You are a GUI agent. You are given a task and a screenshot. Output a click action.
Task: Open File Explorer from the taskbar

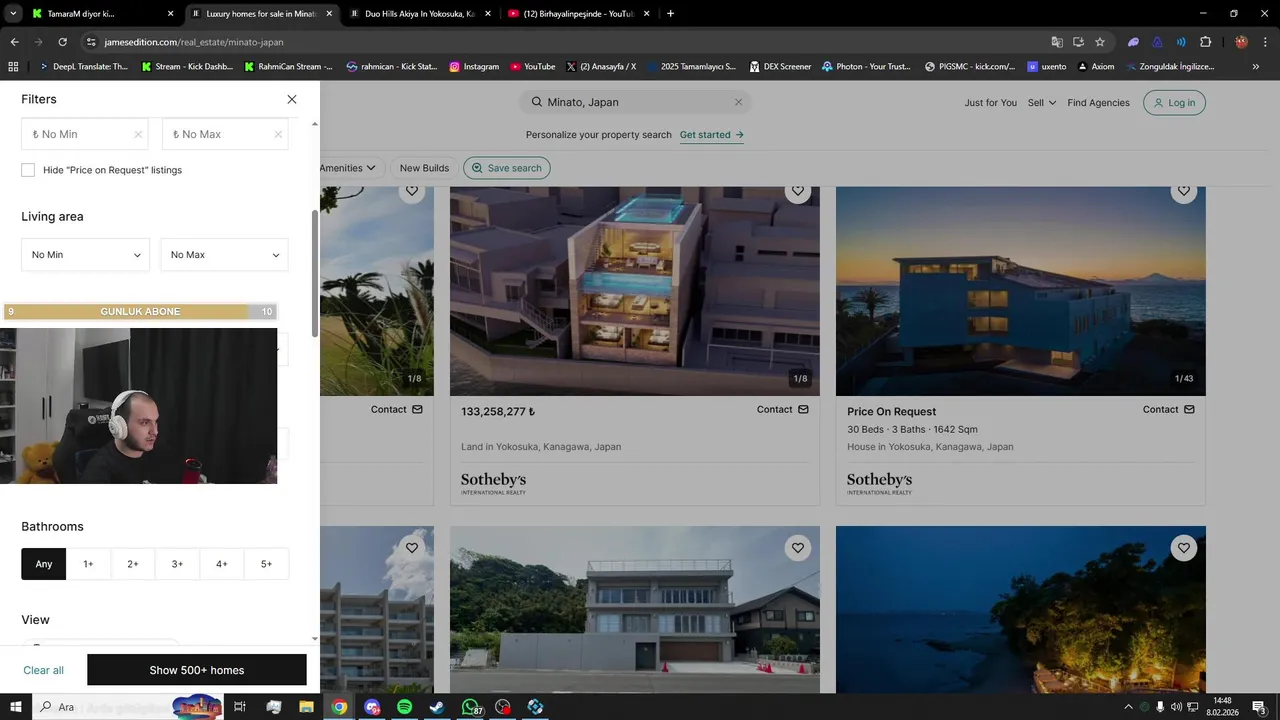point(307,707)
